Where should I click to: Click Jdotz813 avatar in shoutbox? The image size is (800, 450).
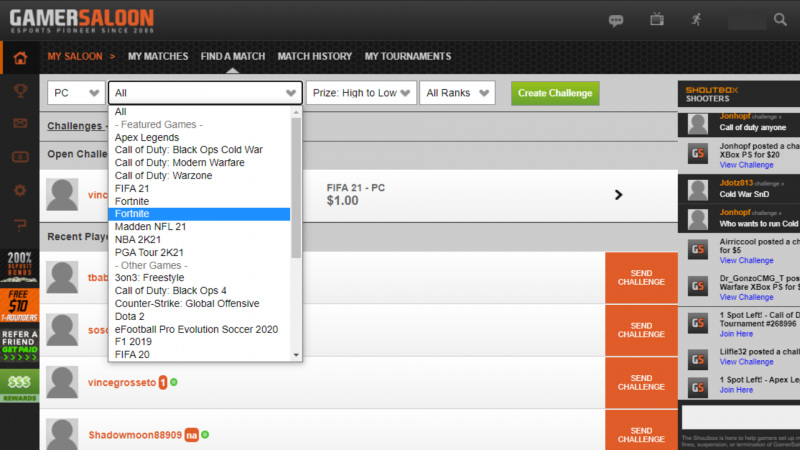[697, 190]
